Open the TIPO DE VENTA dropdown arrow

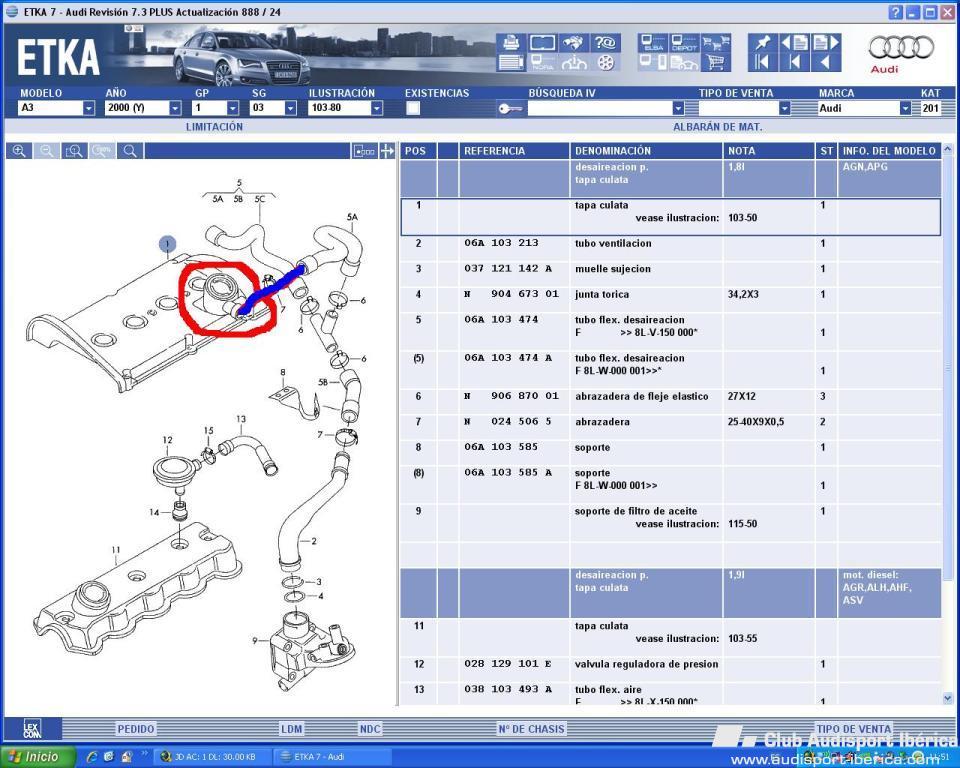[785, 108]
